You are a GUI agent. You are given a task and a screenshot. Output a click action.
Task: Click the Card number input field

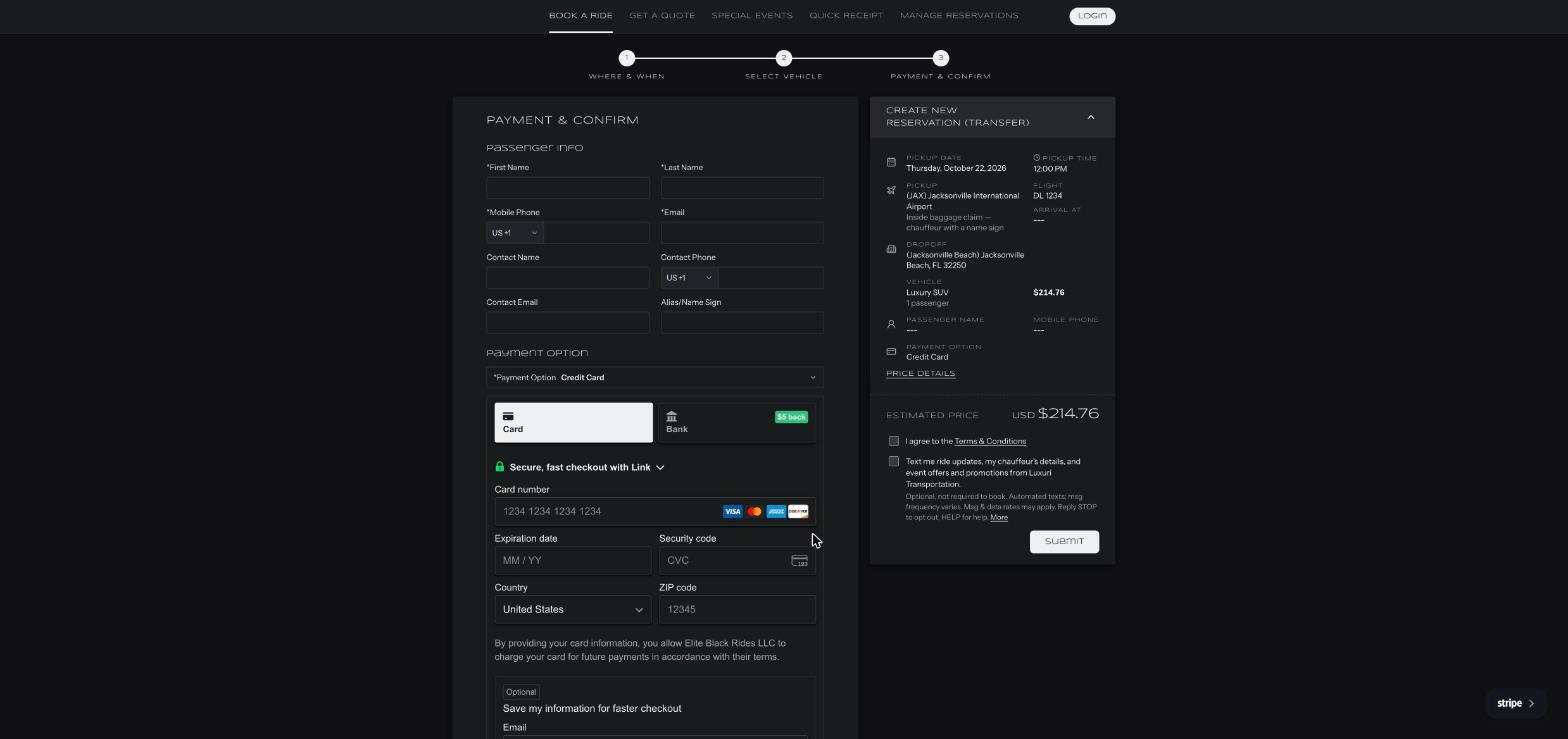(655, 512)
